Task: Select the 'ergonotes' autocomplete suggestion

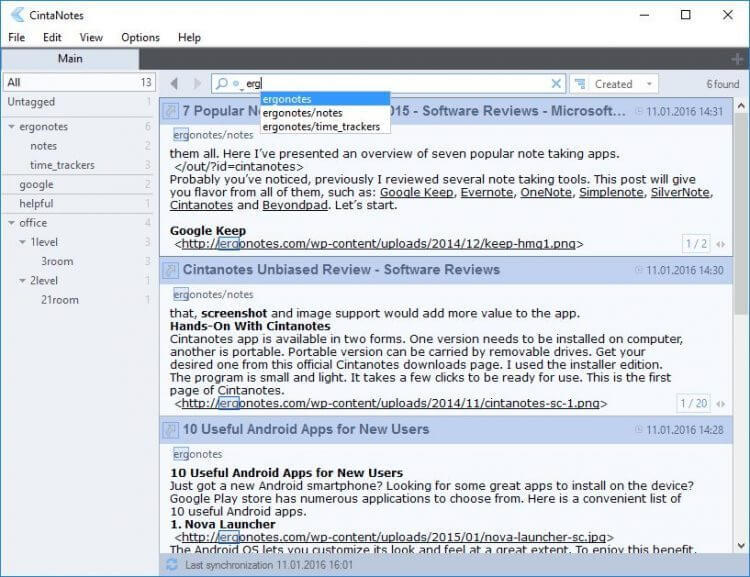Action: pyautogui.click(x=325, y=99)
